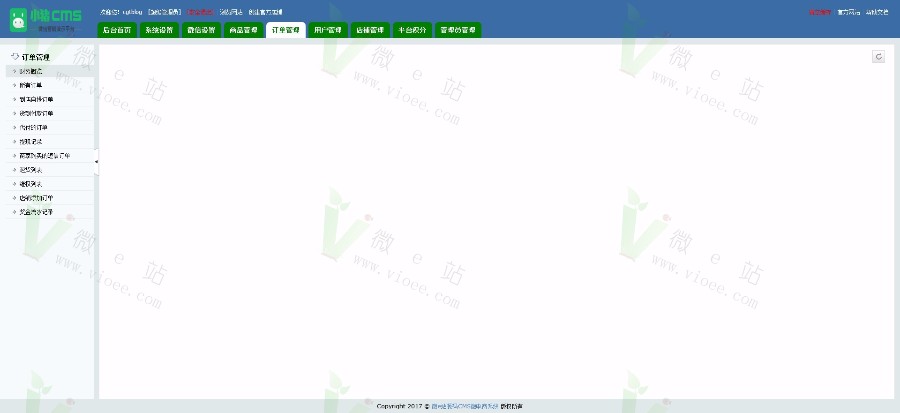Switch to the 系统设置 tab
Screen dimensions: 900x413
click(x=159, y=30)
